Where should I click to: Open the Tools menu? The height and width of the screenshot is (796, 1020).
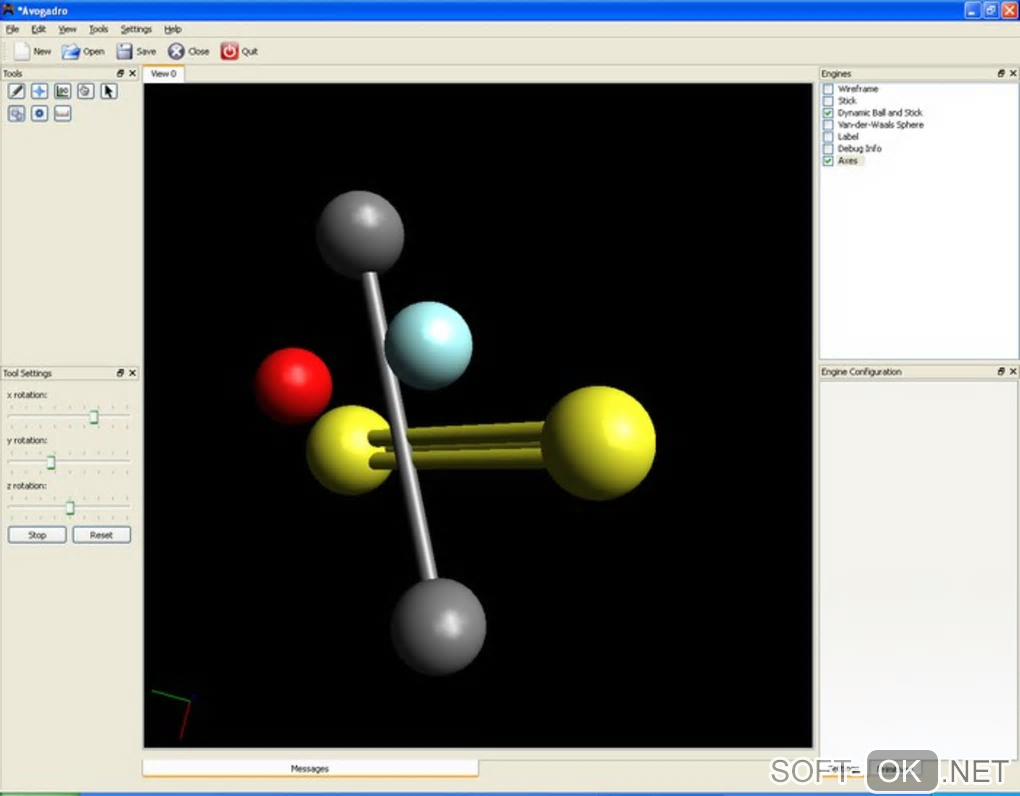point(98,29)
